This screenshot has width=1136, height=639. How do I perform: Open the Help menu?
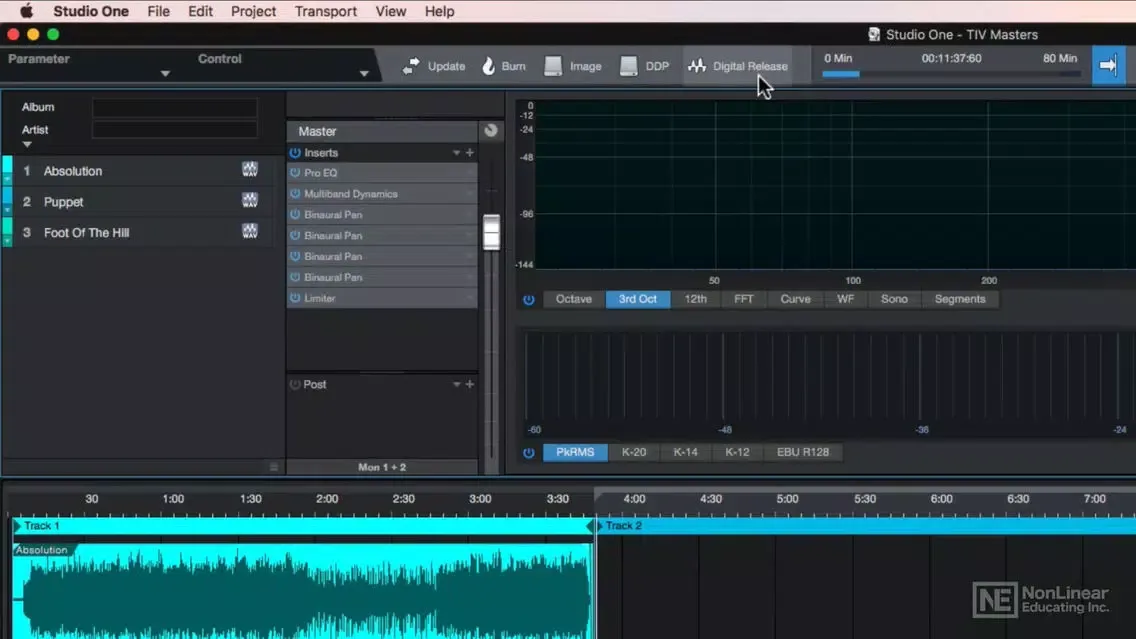439,11
